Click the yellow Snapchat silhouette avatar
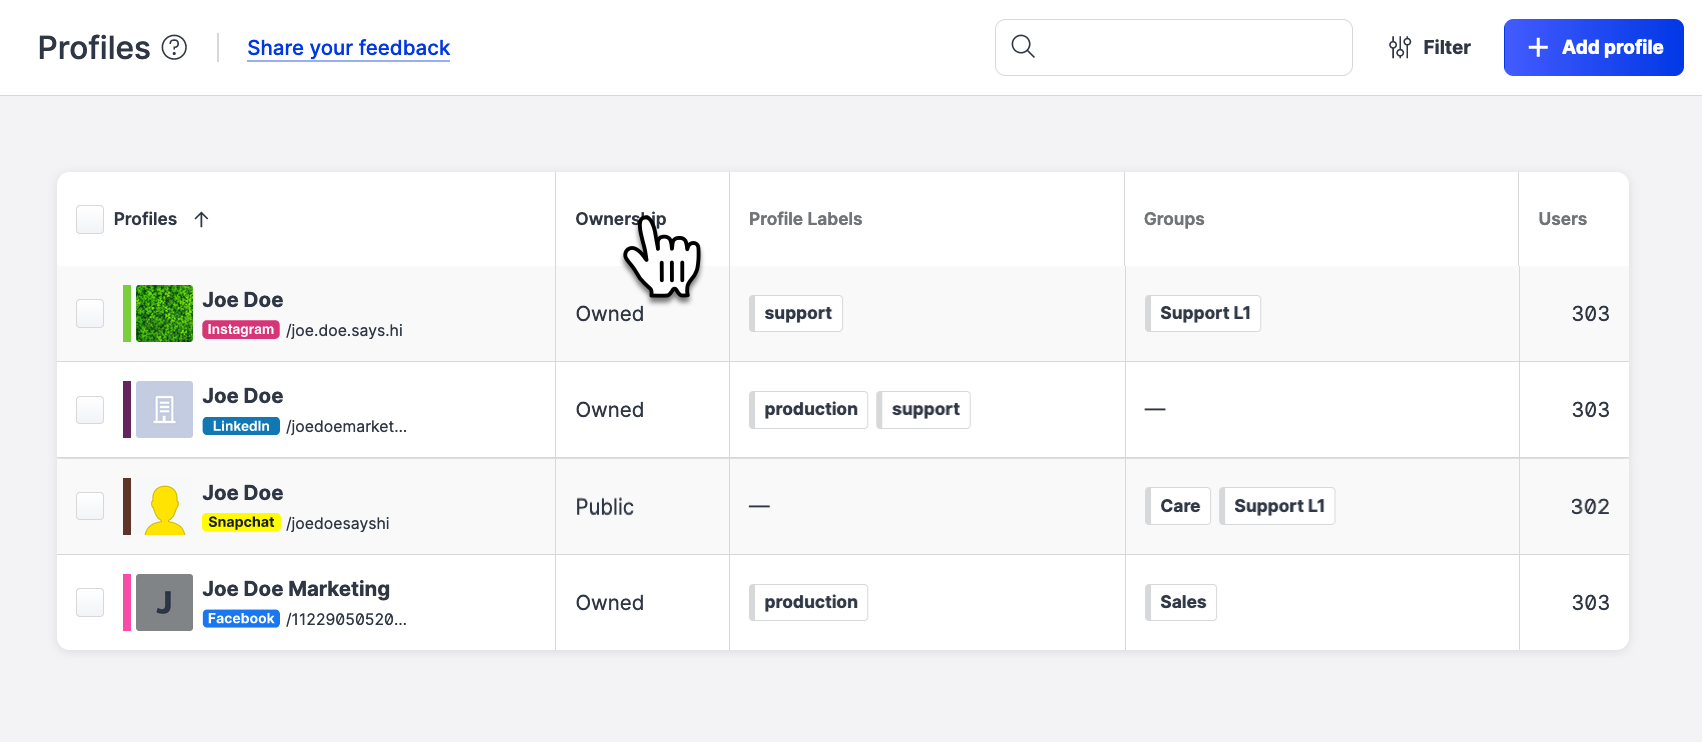1702x742 pixels. click(x=164, y=506)
